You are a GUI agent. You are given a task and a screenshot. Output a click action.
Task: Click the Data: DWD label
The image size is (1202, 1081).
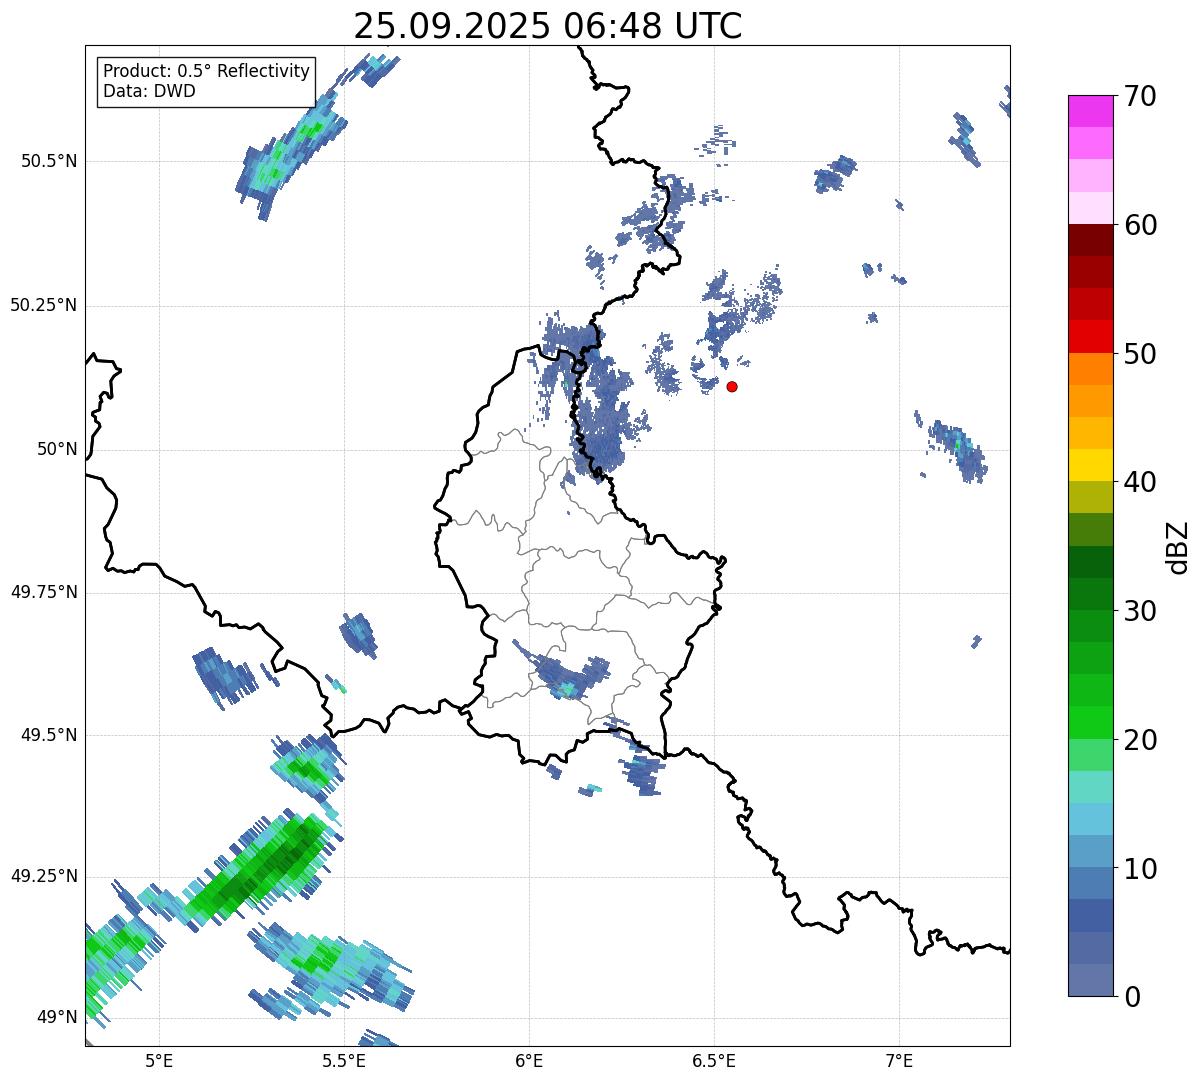pos(149,91)
